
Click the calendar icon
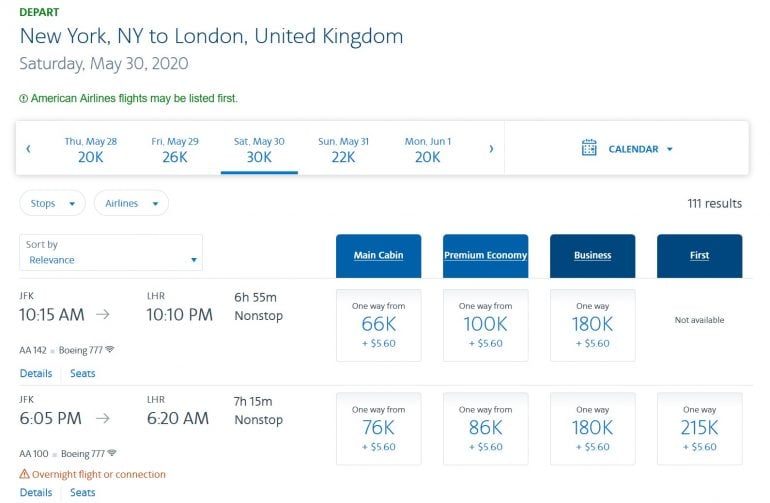(590, 148)
